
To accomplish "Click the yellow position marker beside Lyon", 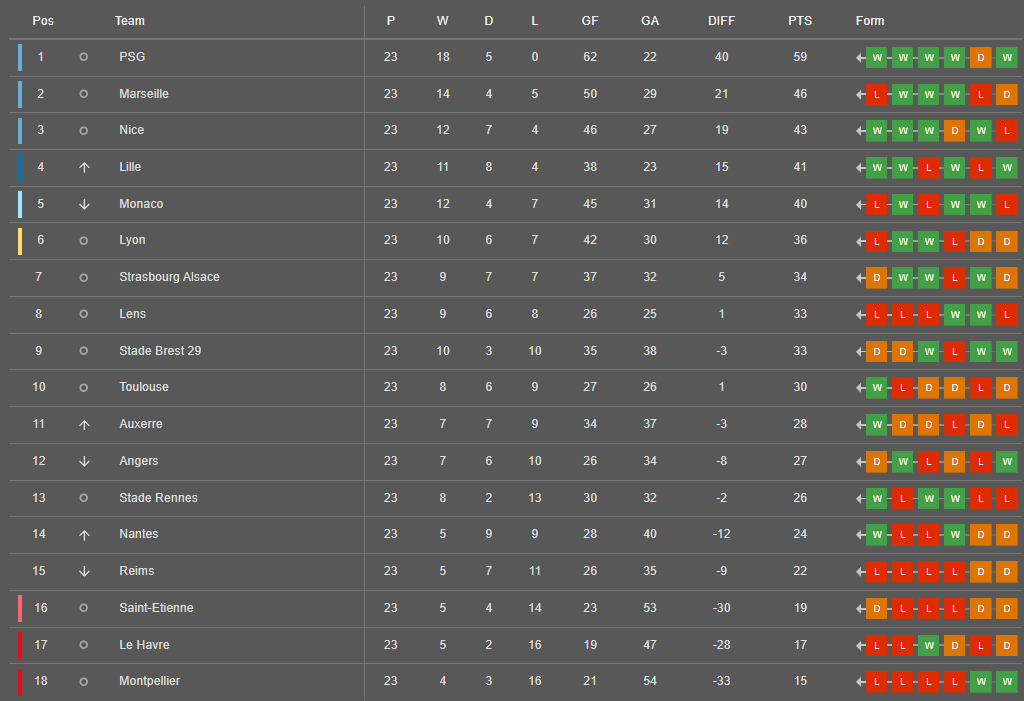I will [20, 240].
